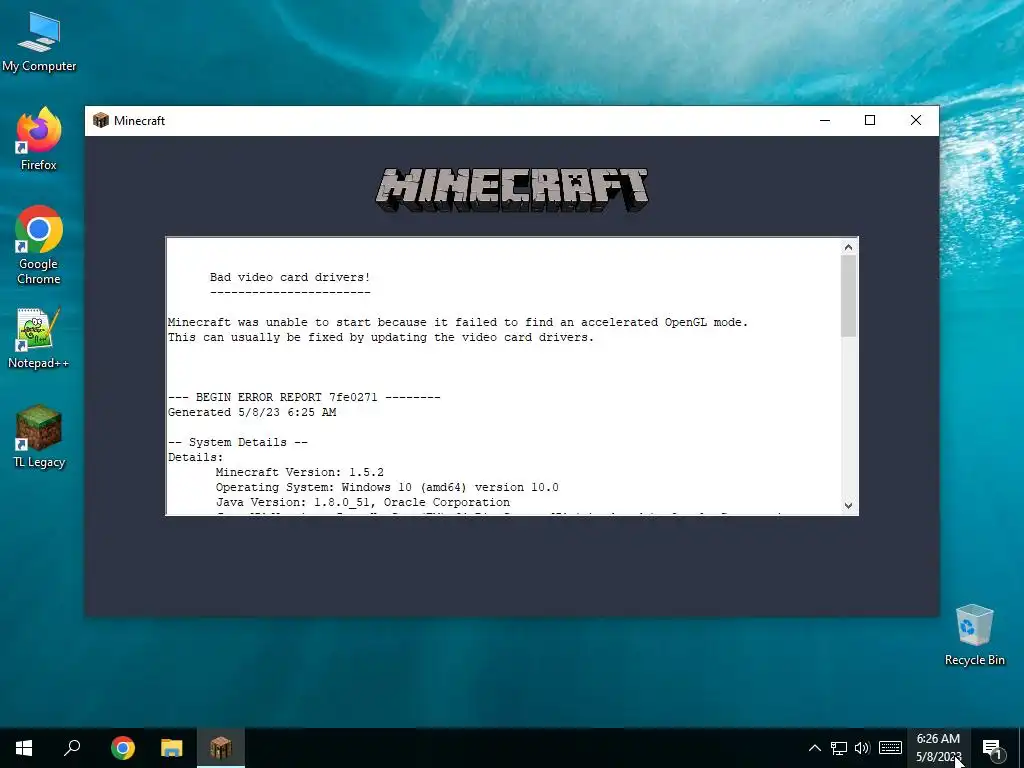Select the Notepad++ desktop shortcut
Image resolution: width=1024 pixels, height=768 pixels.
tap(39, 338)
